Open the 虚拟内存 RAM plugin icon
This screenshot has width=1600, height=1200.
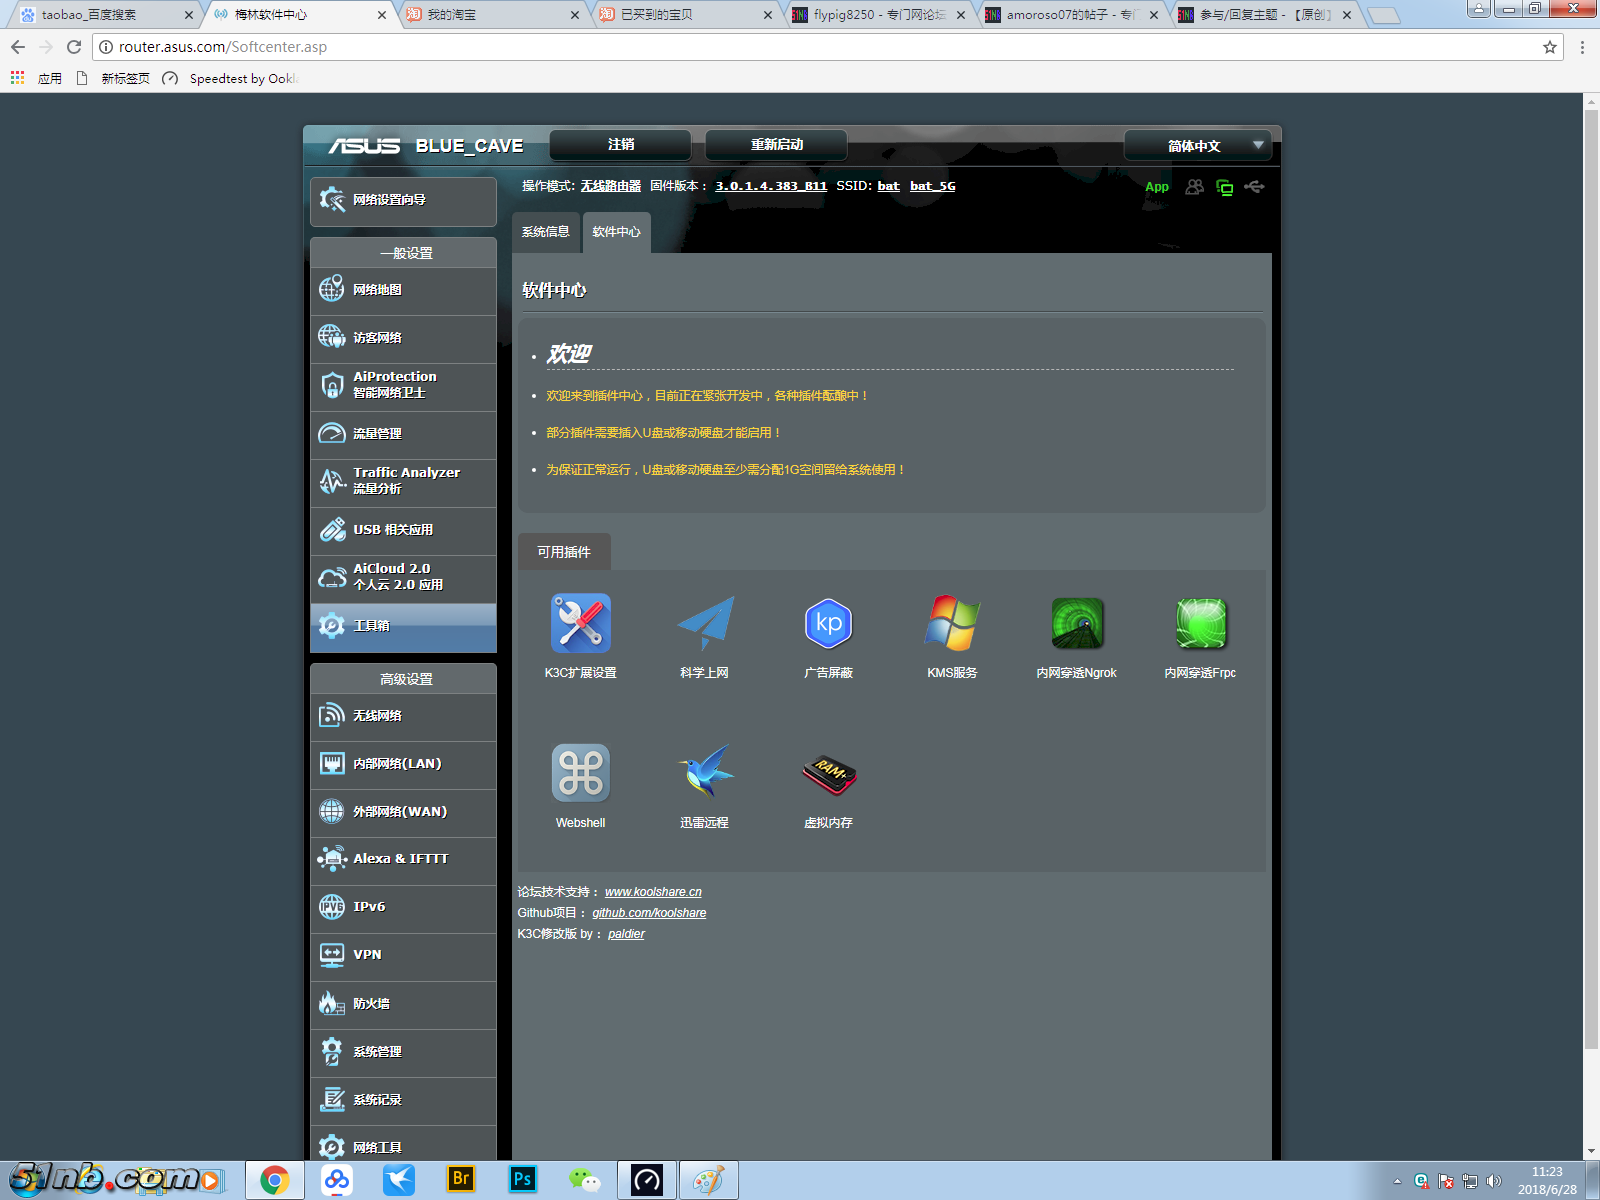point(828,773)
